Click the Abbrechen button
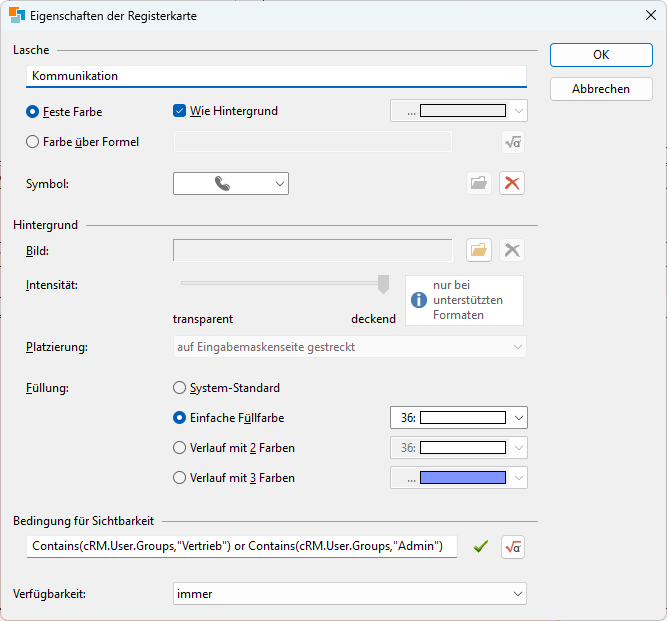The height and width of the screenshot is (621, 667). click(601, 89)
